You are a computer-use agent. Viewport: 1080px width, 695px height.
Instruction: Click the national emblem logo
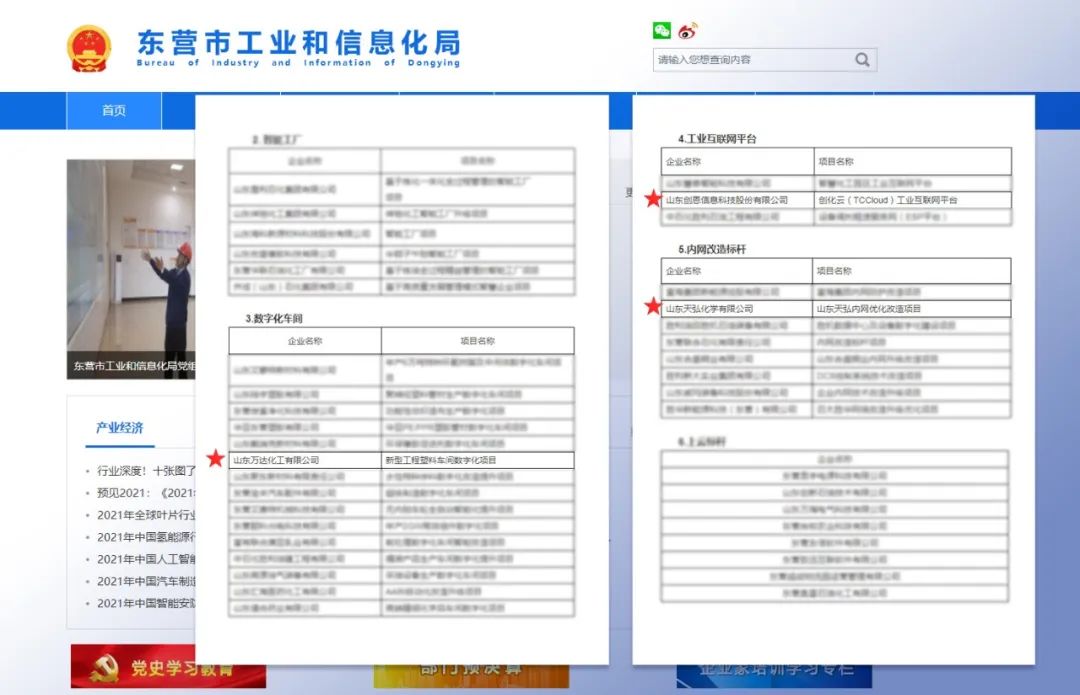point(89,47)
